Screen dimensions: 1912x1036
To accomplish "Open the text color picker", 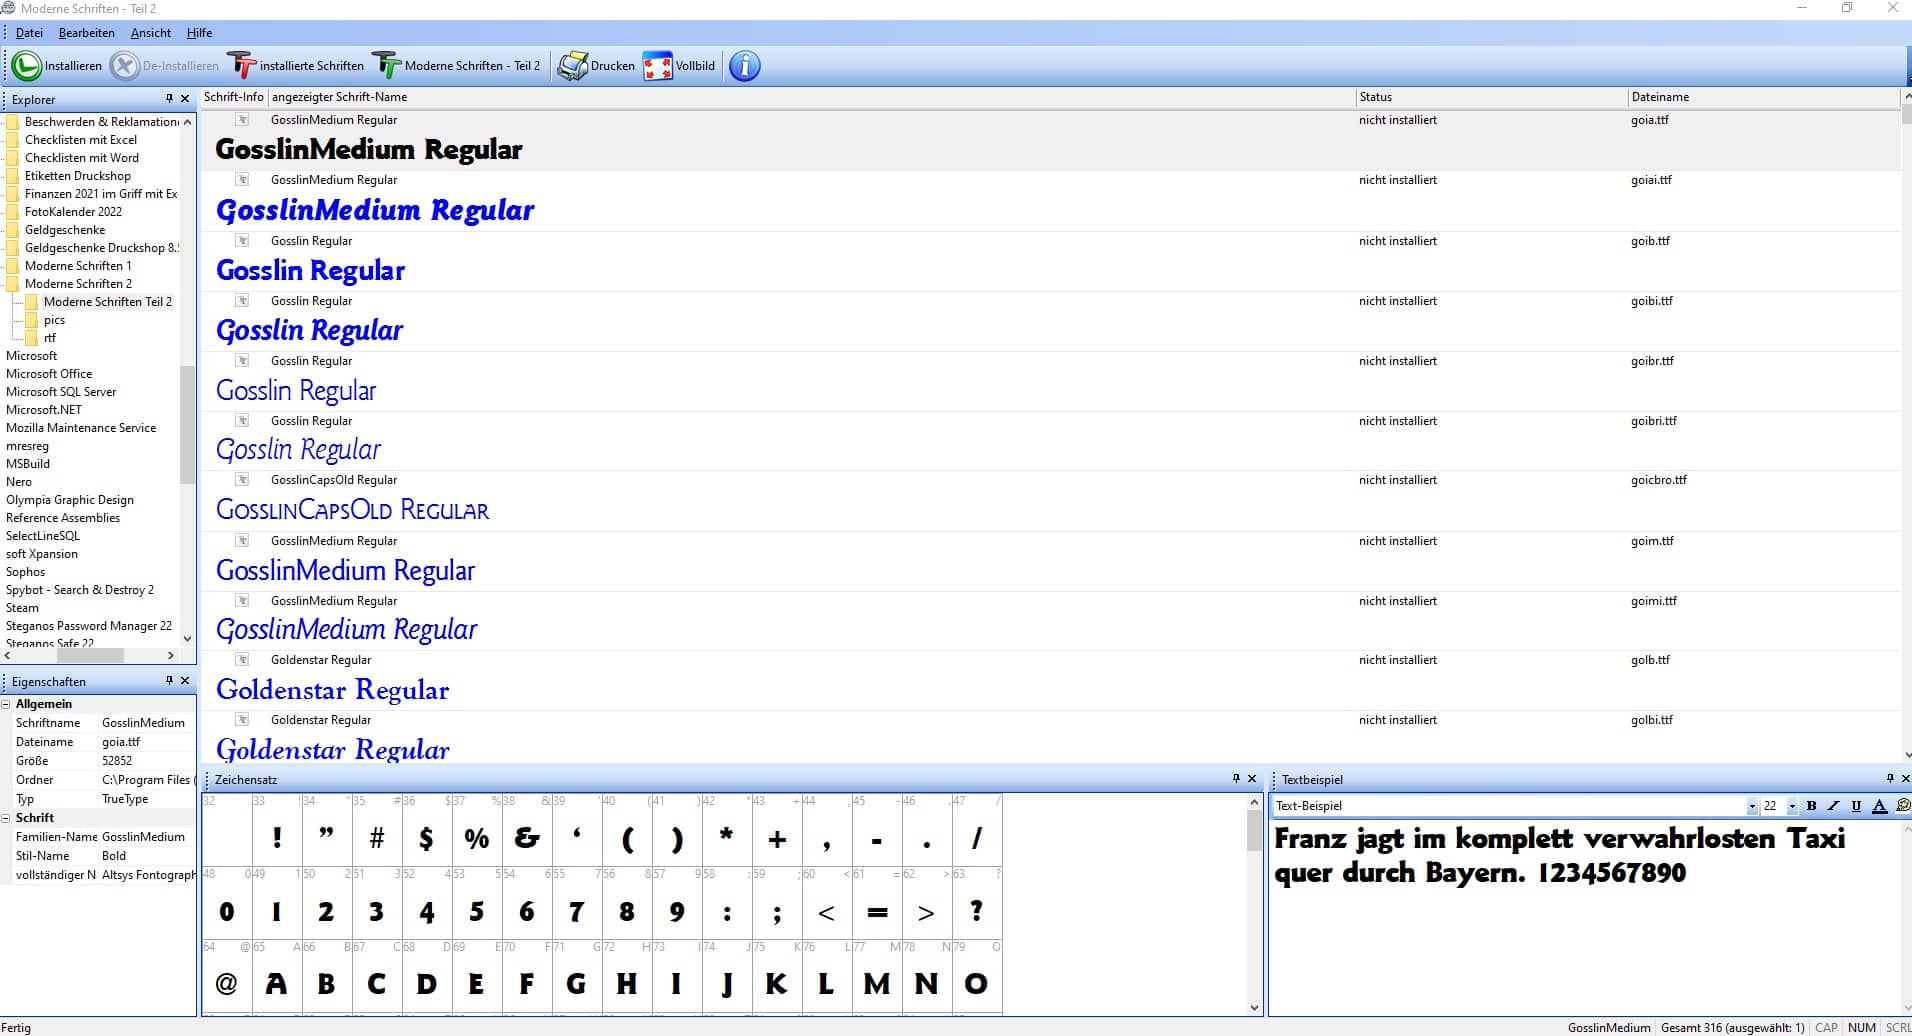I will [1879, 806].
